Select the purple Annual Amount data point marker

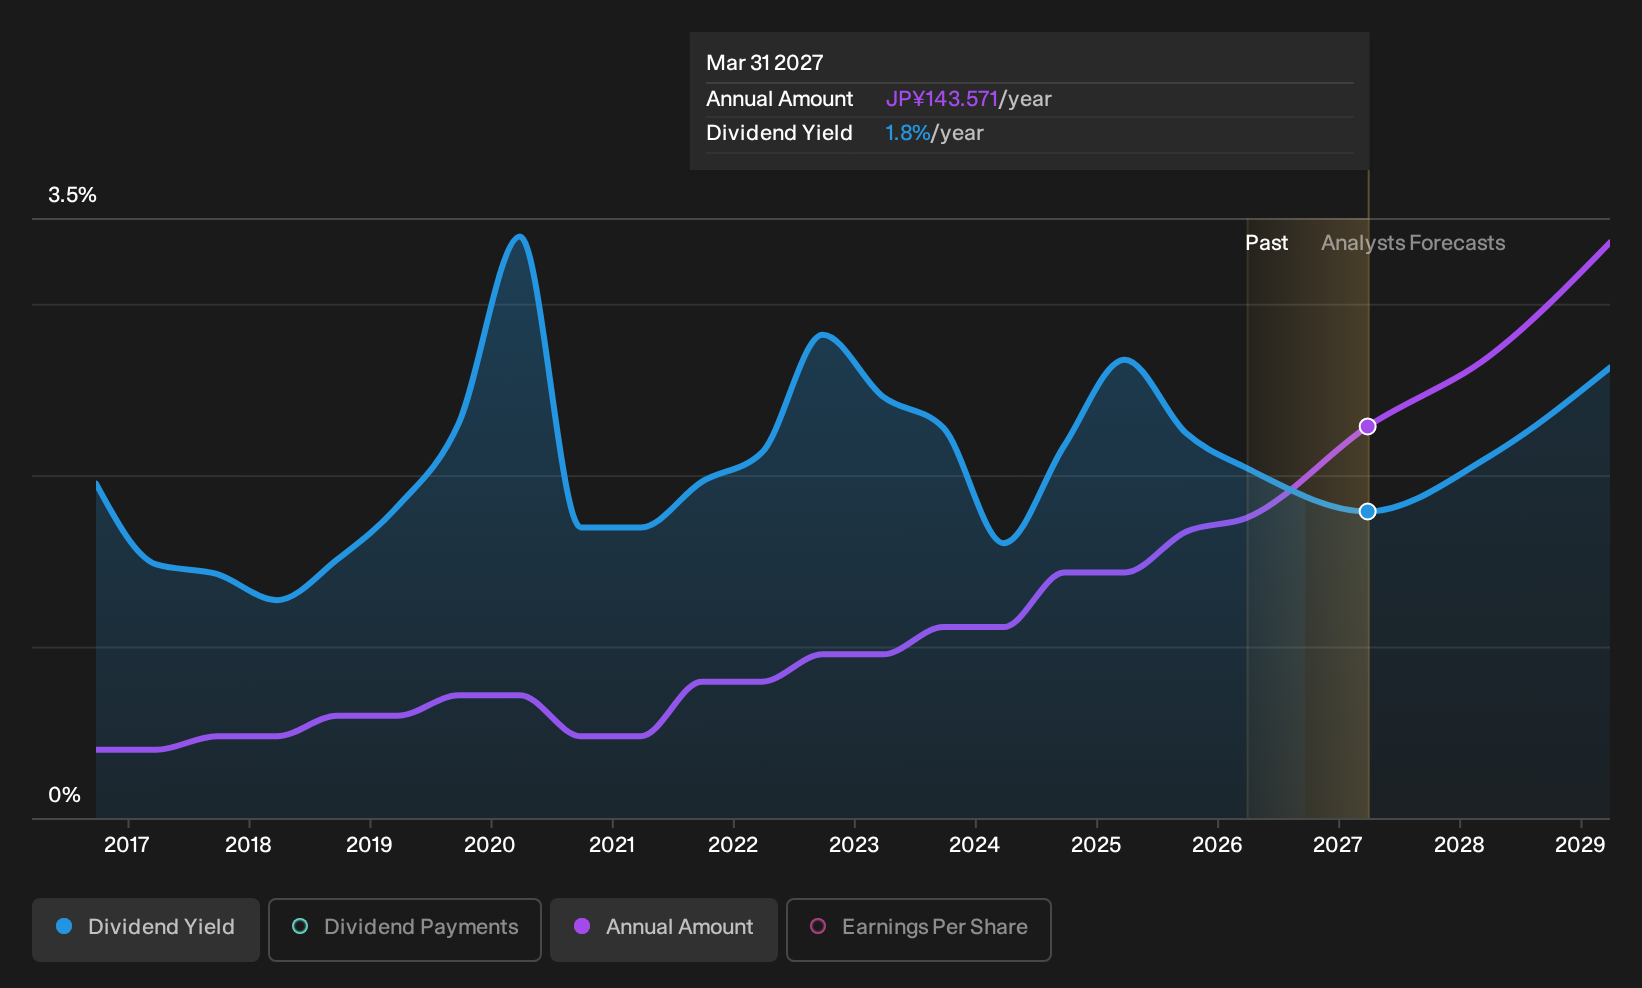1368,427
